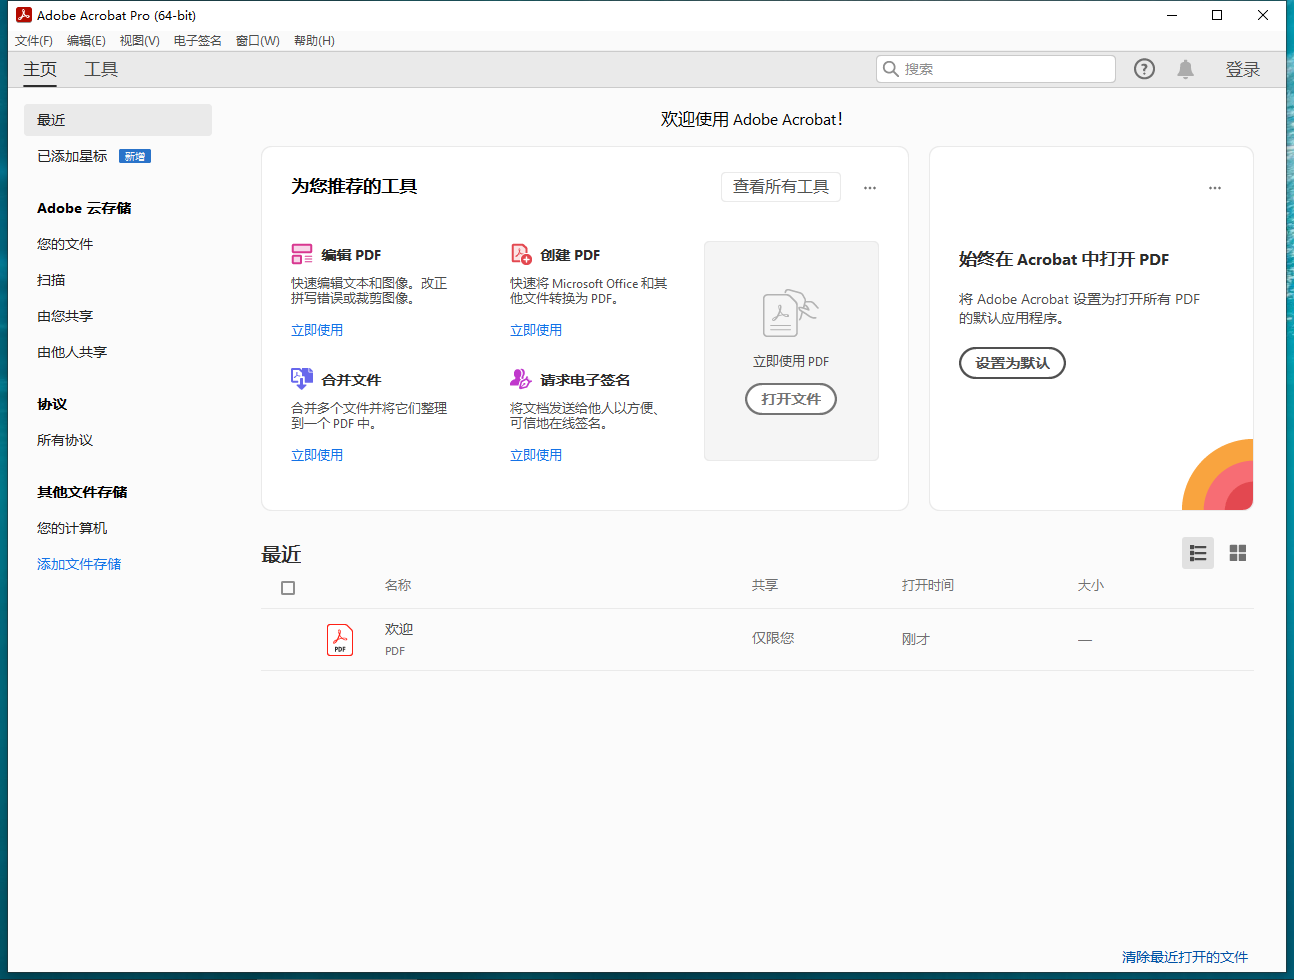The height and width of the screenshot is (980, 1294).
Task: Check the select-all box above recent files
Action: [x=287, y=587]
